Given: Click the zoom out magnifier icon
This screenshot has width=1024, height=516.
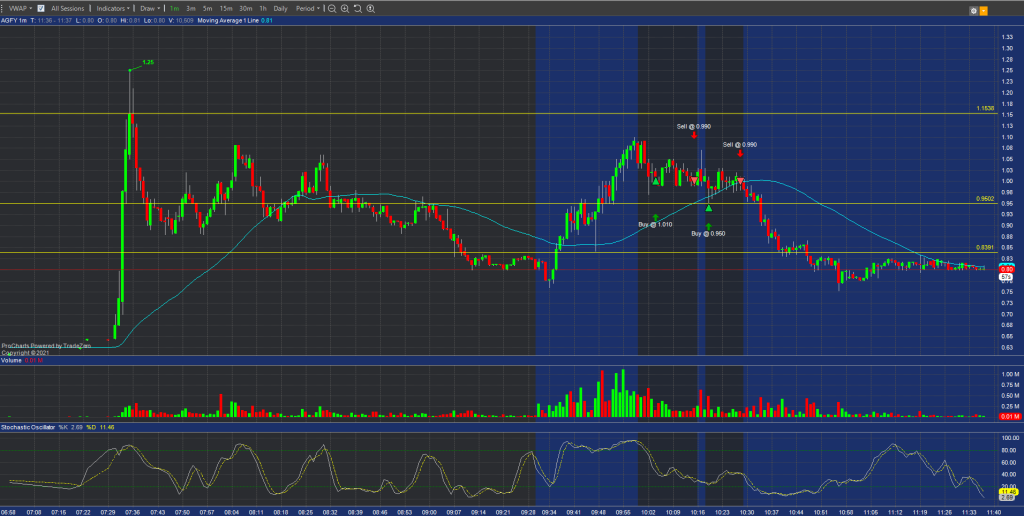Looking at the screenshot, I should [x=332, y=8].
